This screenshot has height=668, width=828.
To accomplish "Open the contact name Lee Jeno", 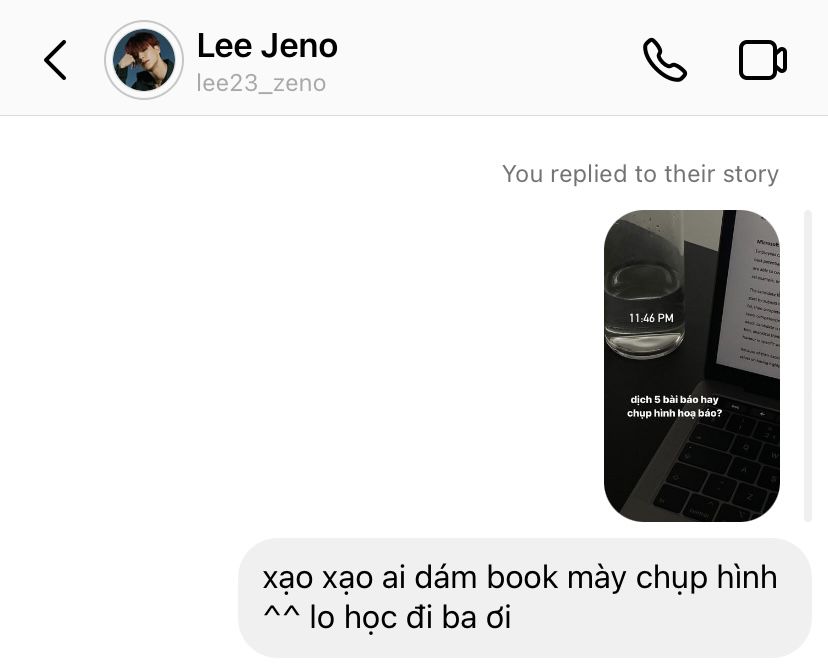I will (267, 46).
